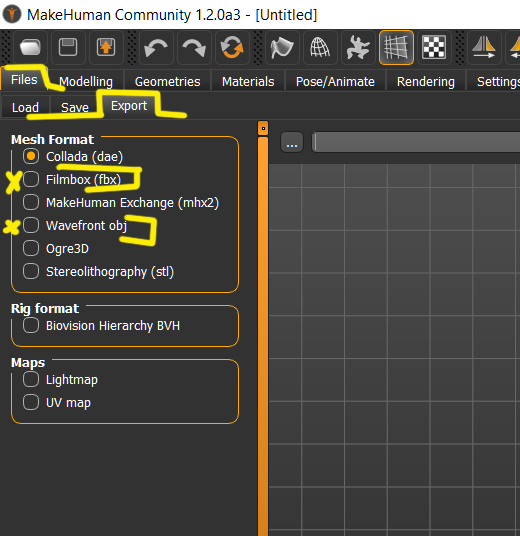This screenshot has height=536, width=520.
Task: Switch to the Modelling tab
Action: 86,81
